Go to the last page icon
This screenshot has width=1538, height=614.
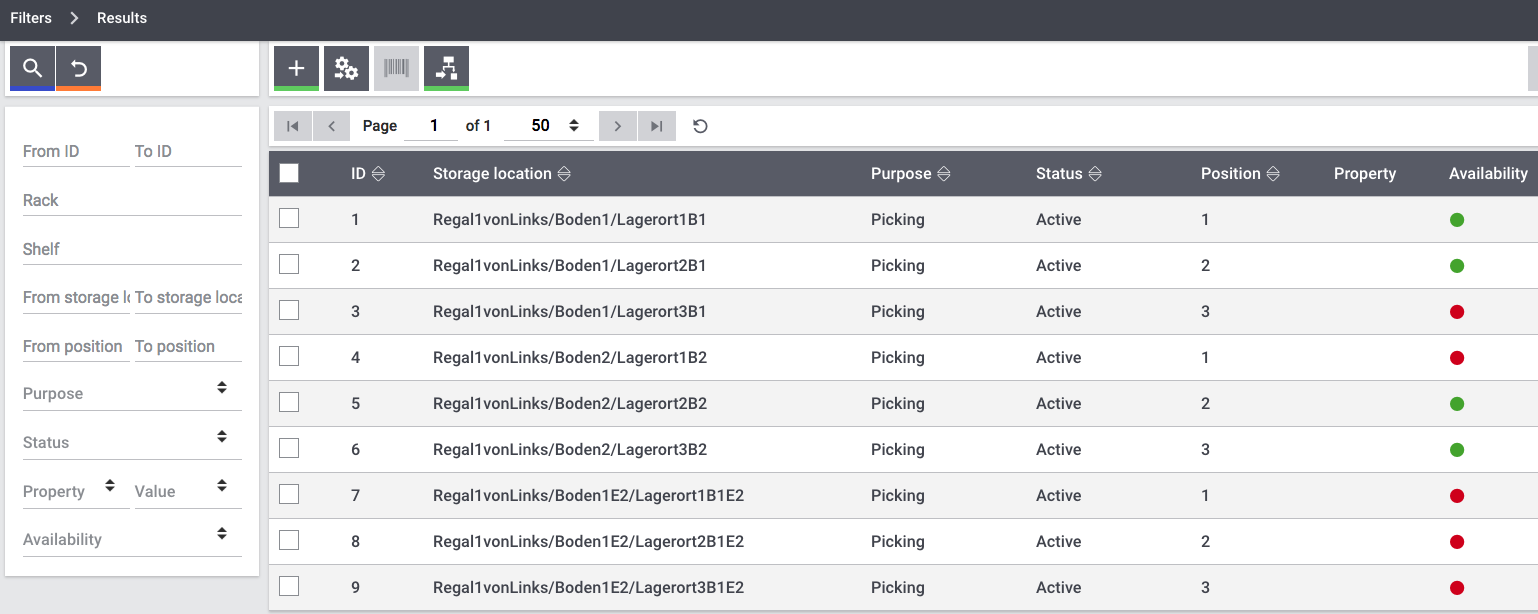(656, 126)
